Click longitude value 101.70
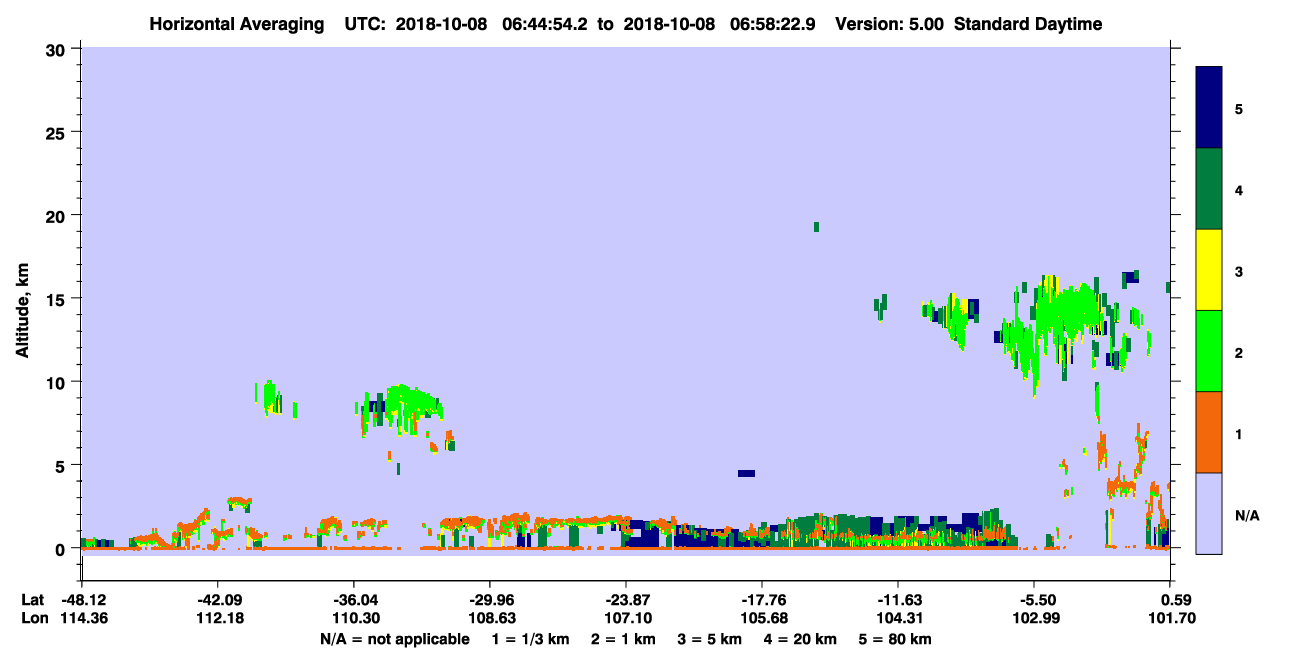 (1171, 618)
